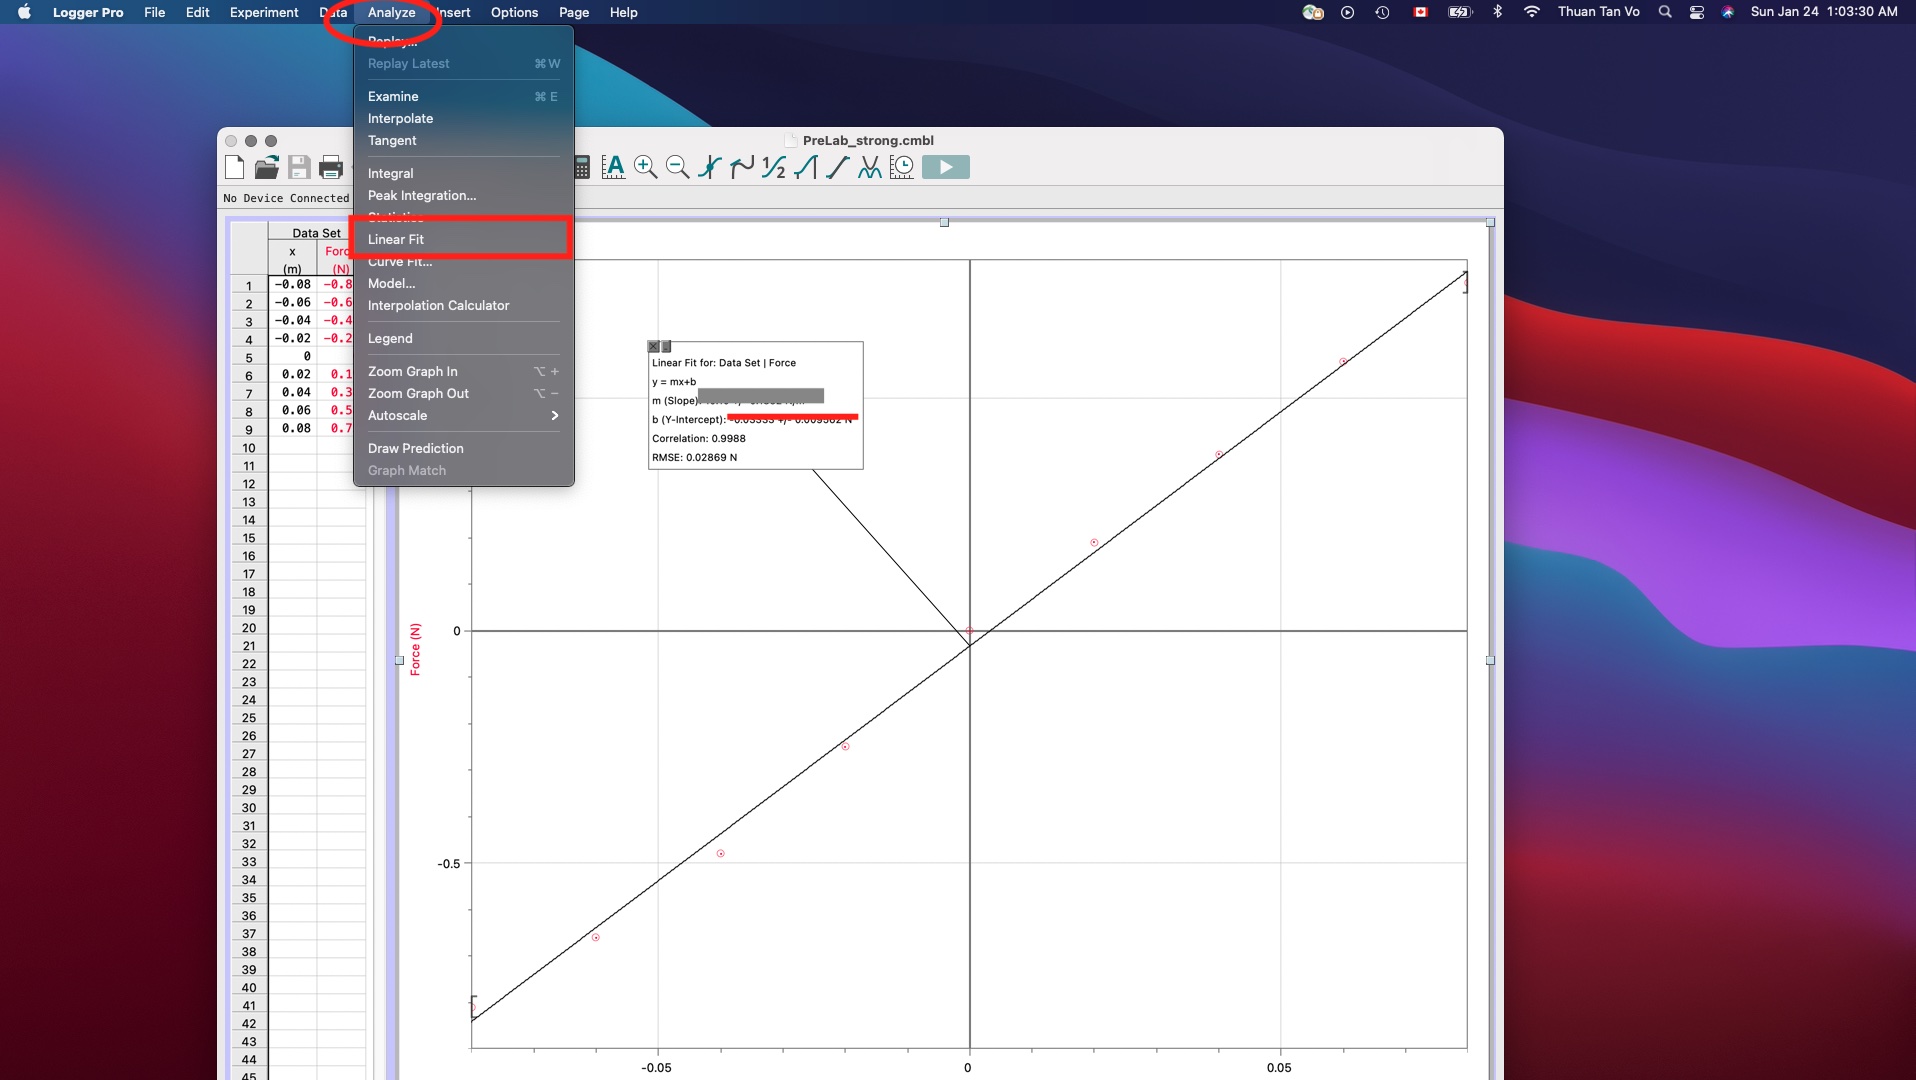
Task: Close the Linear Fit info box
Action: (654, 347)
